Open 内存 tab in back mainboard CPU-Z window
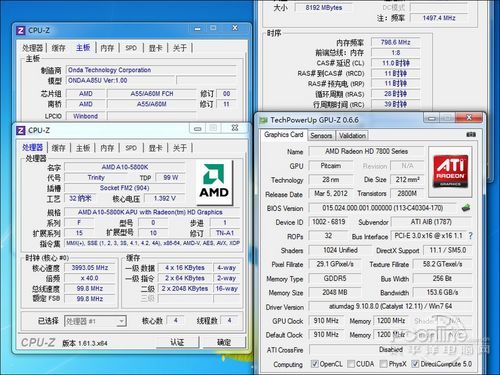500x375 pixels. (x=107, y=48)
